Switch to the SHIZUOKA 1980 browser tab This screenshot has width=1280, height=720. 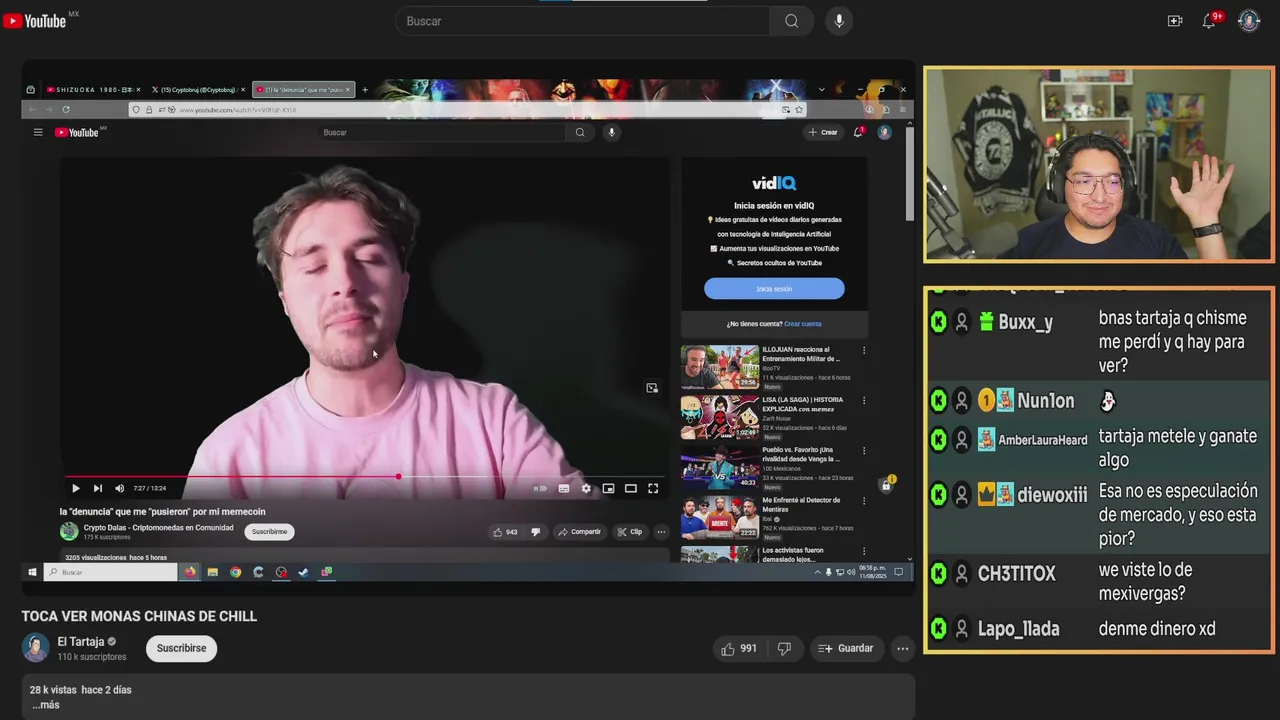(92, 90)
